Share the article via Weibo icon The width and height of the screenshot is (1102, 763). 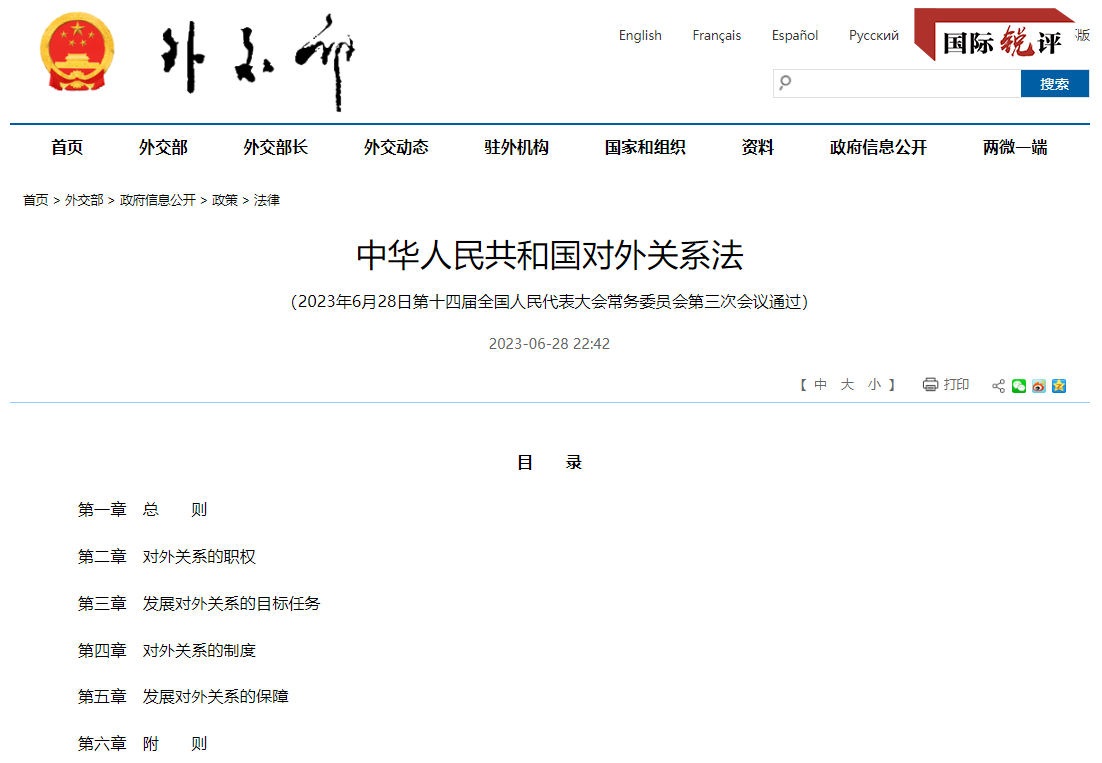1039,386
